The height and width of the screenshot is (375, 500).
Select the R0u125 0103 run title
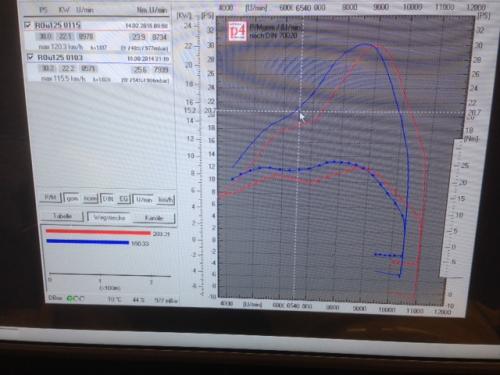60,58
